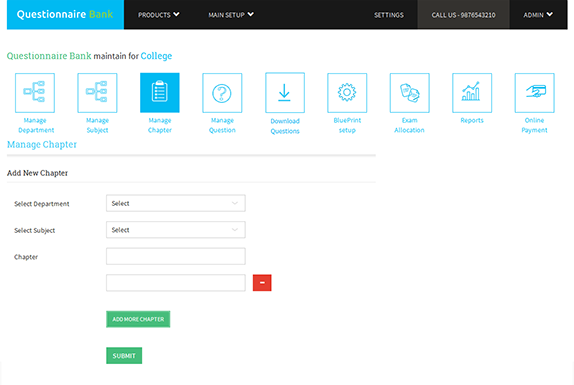Open the Select Subject dropdown
Viewport: 574px width, 385px height.
176,230
